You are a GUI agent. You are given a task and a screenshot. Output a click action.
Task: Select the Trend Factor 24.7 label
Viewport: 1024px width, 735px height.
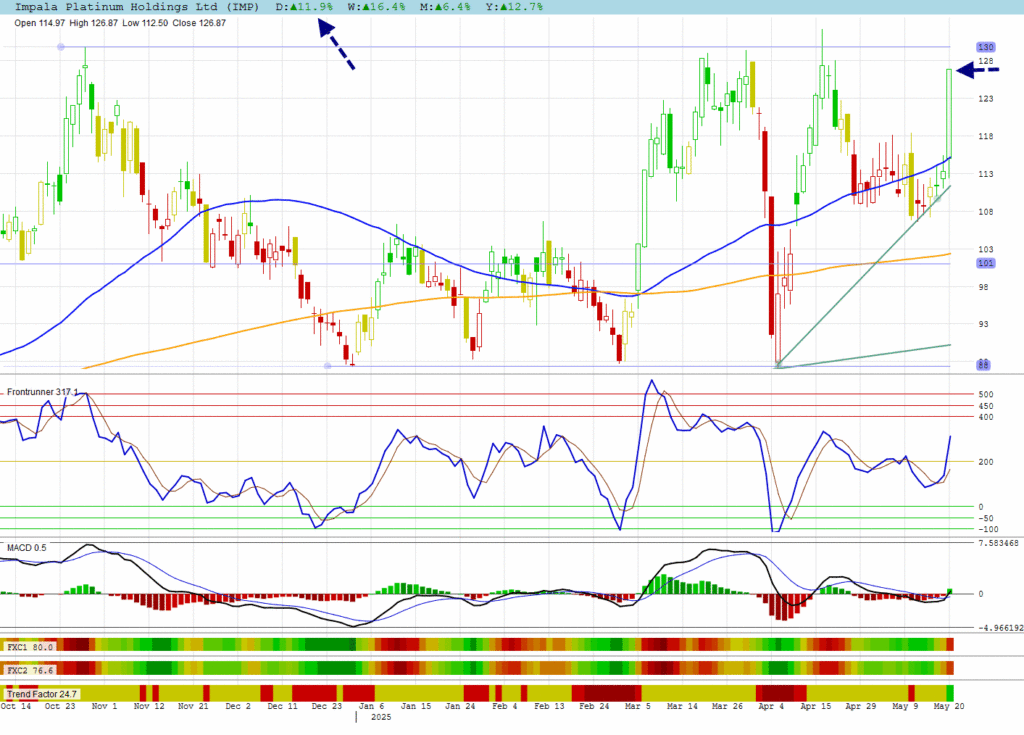(x=42, y=694)
